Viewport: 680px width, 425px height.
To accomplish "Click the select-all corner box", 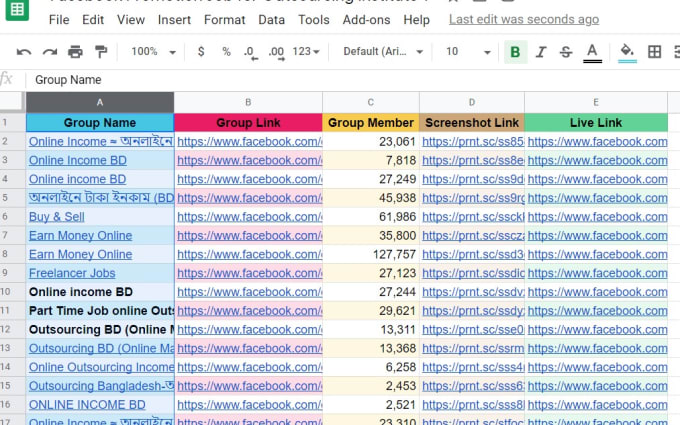I will tap(12, 102).
